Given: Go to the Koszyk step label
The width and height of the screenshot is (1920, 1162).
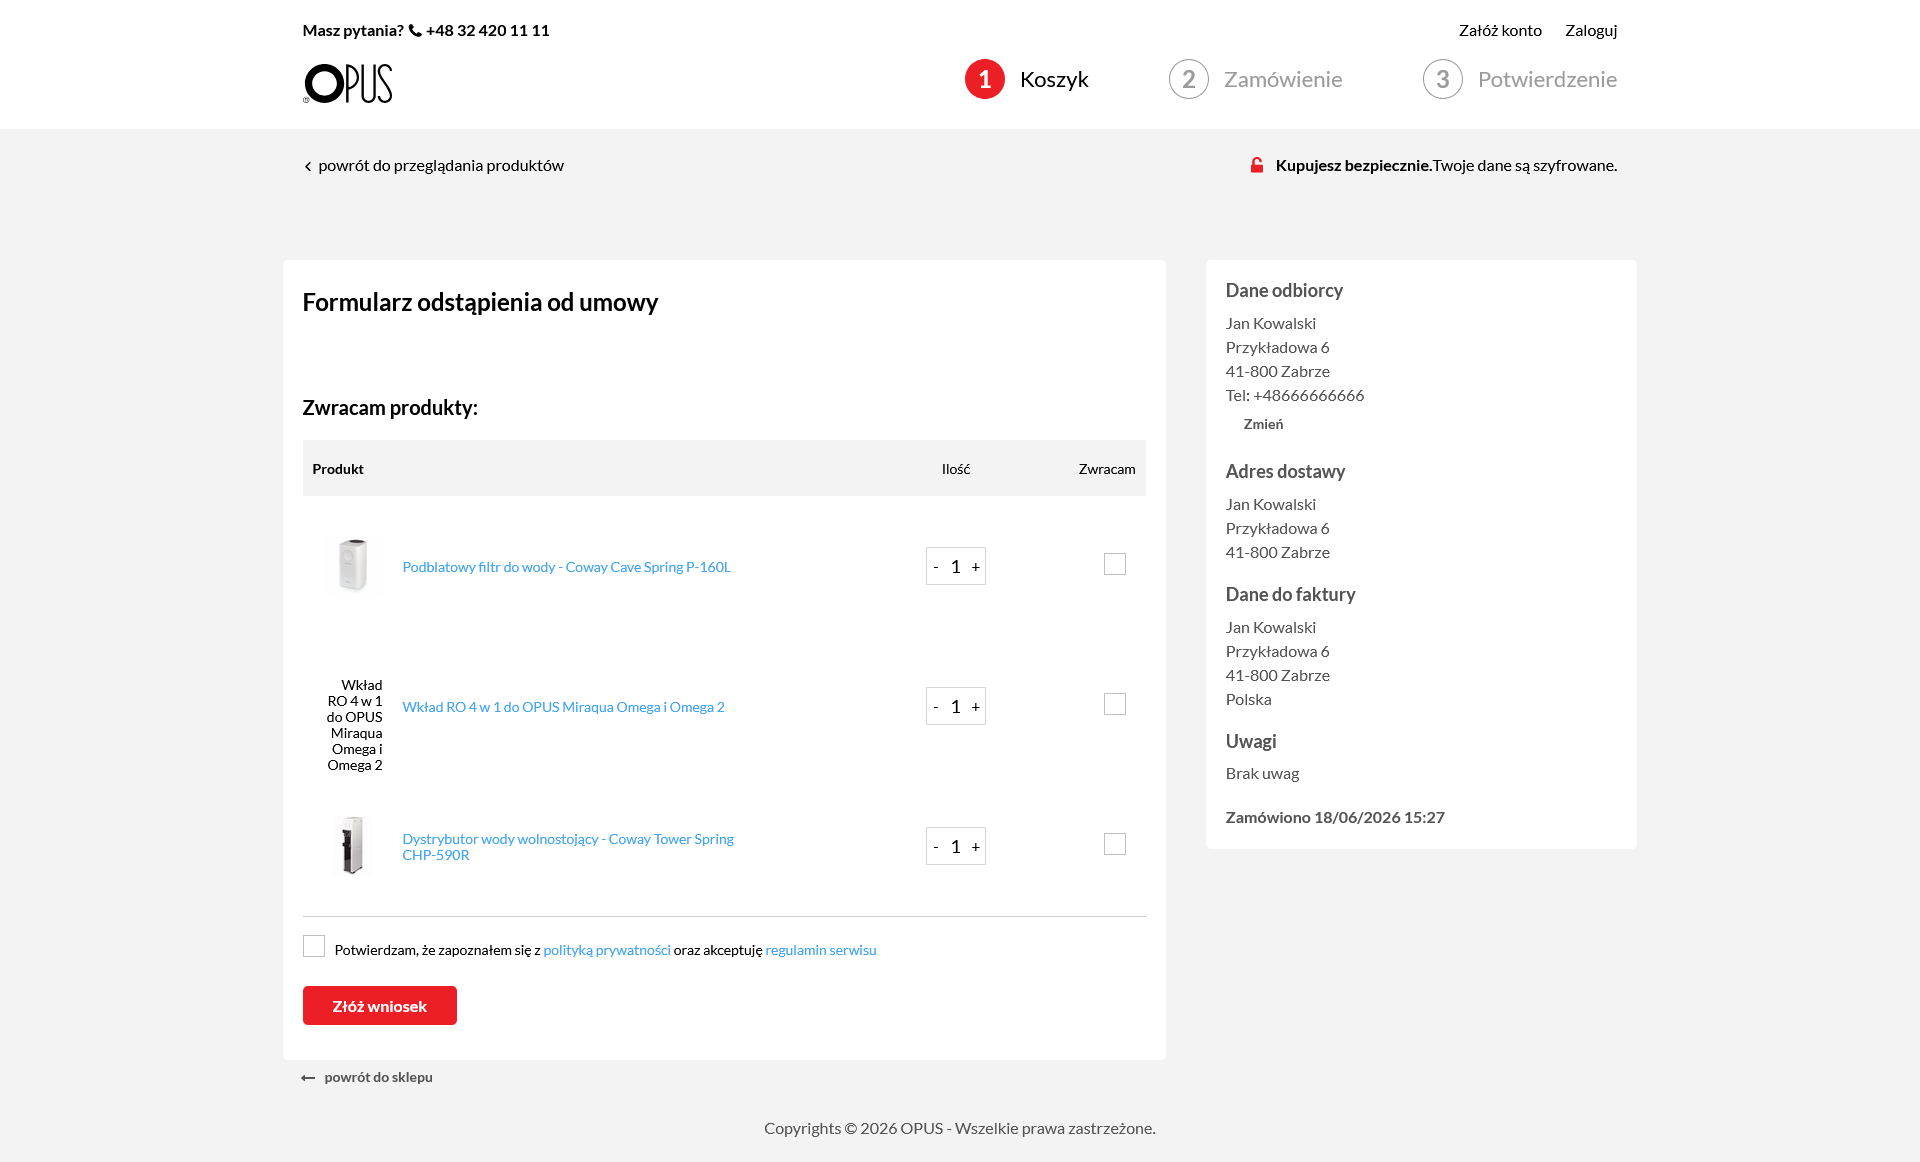Looking at the screenshot, I should tap(1054, 79).
